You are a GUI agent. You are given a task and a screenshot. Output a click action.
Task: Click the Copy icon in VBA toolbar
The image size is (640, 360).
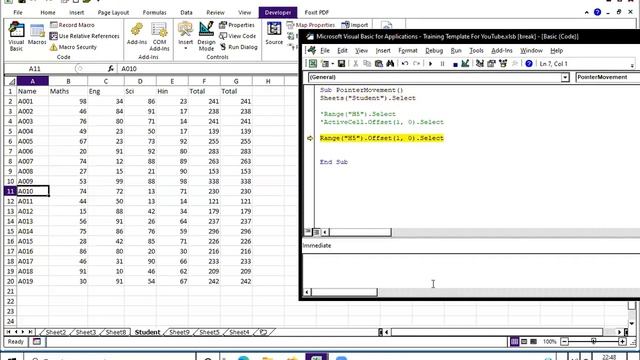pos(367,64)
